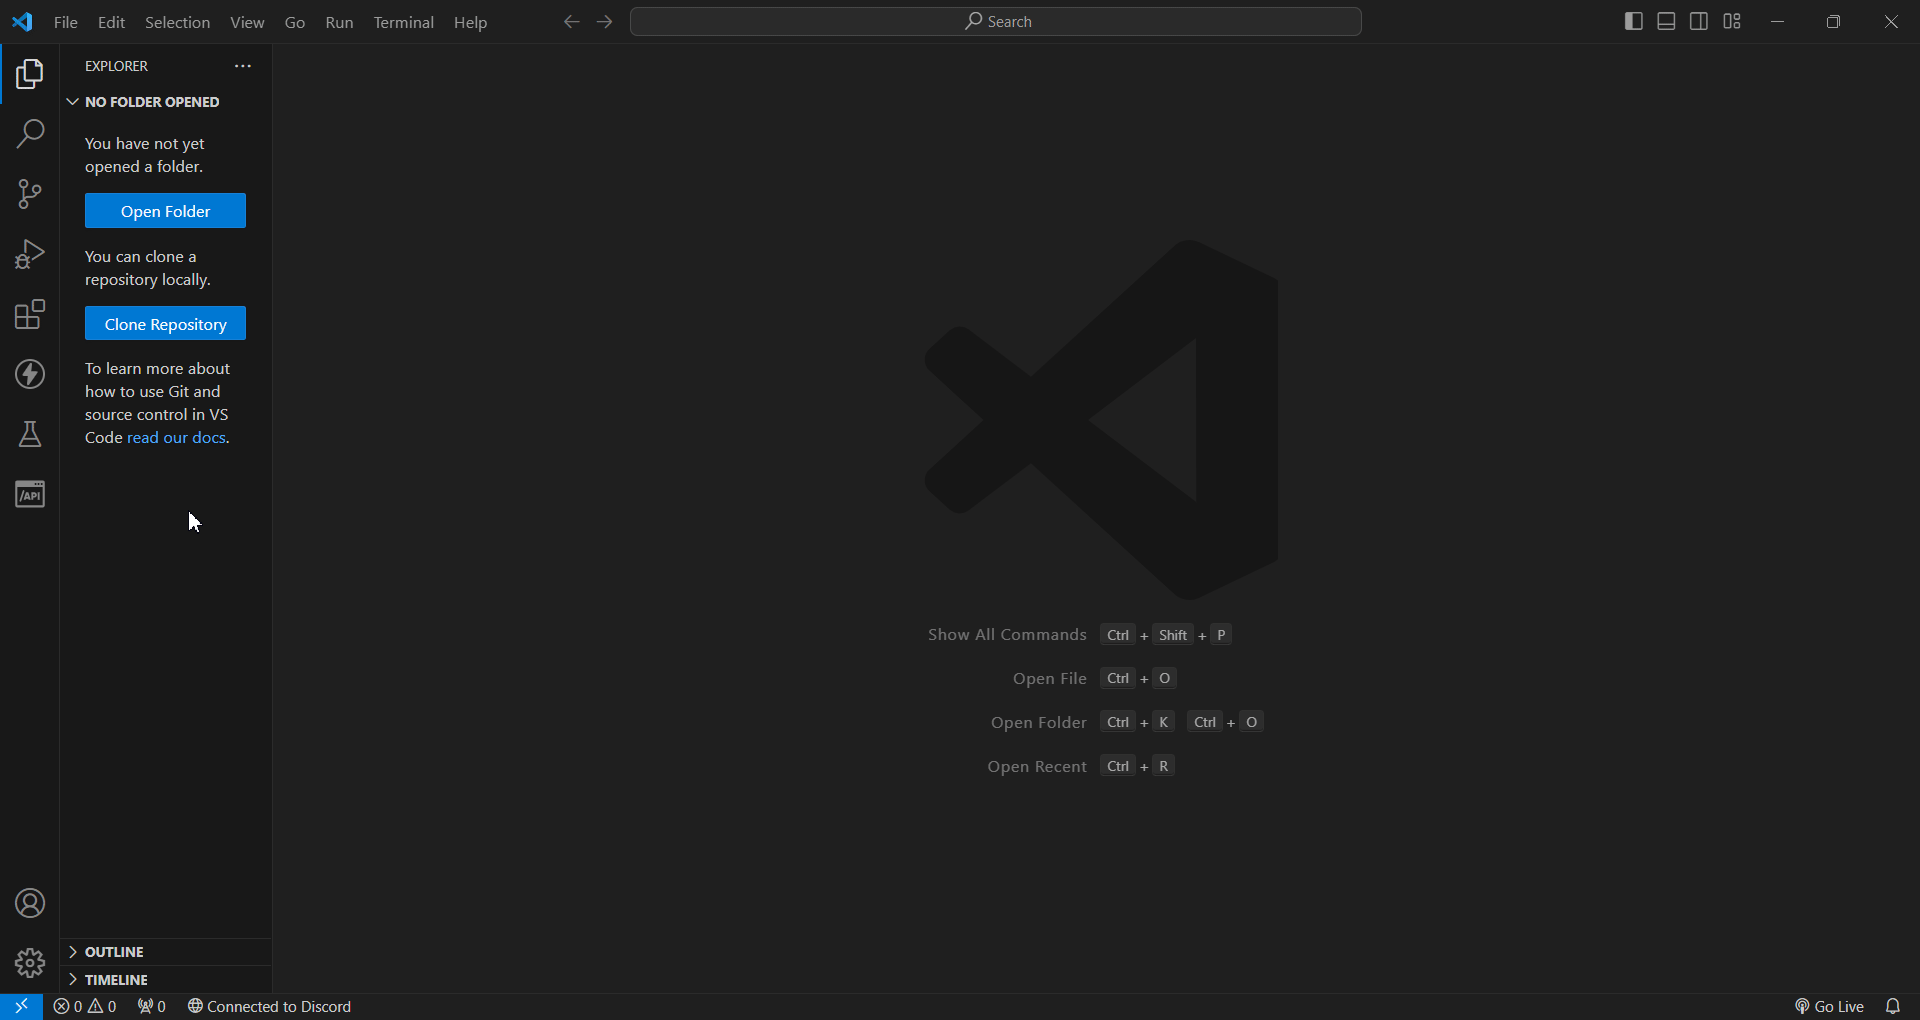This screenshot has width=1920, height=1020.
Task: Open the Thunder Client lightning icon
Action: (x=30, y=374)
